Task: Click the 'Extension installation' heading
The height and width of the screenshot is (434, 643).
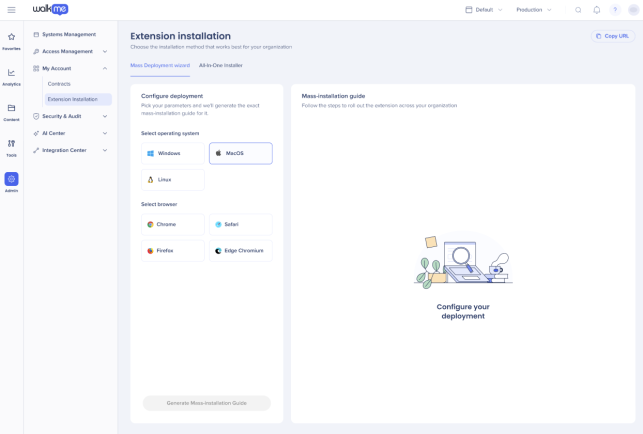Action: point(180,36)
